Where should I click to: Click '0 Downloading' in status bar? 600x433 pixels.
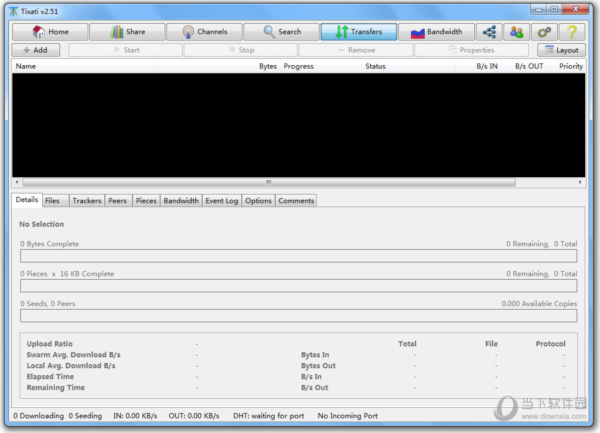[x=39, y=416]
